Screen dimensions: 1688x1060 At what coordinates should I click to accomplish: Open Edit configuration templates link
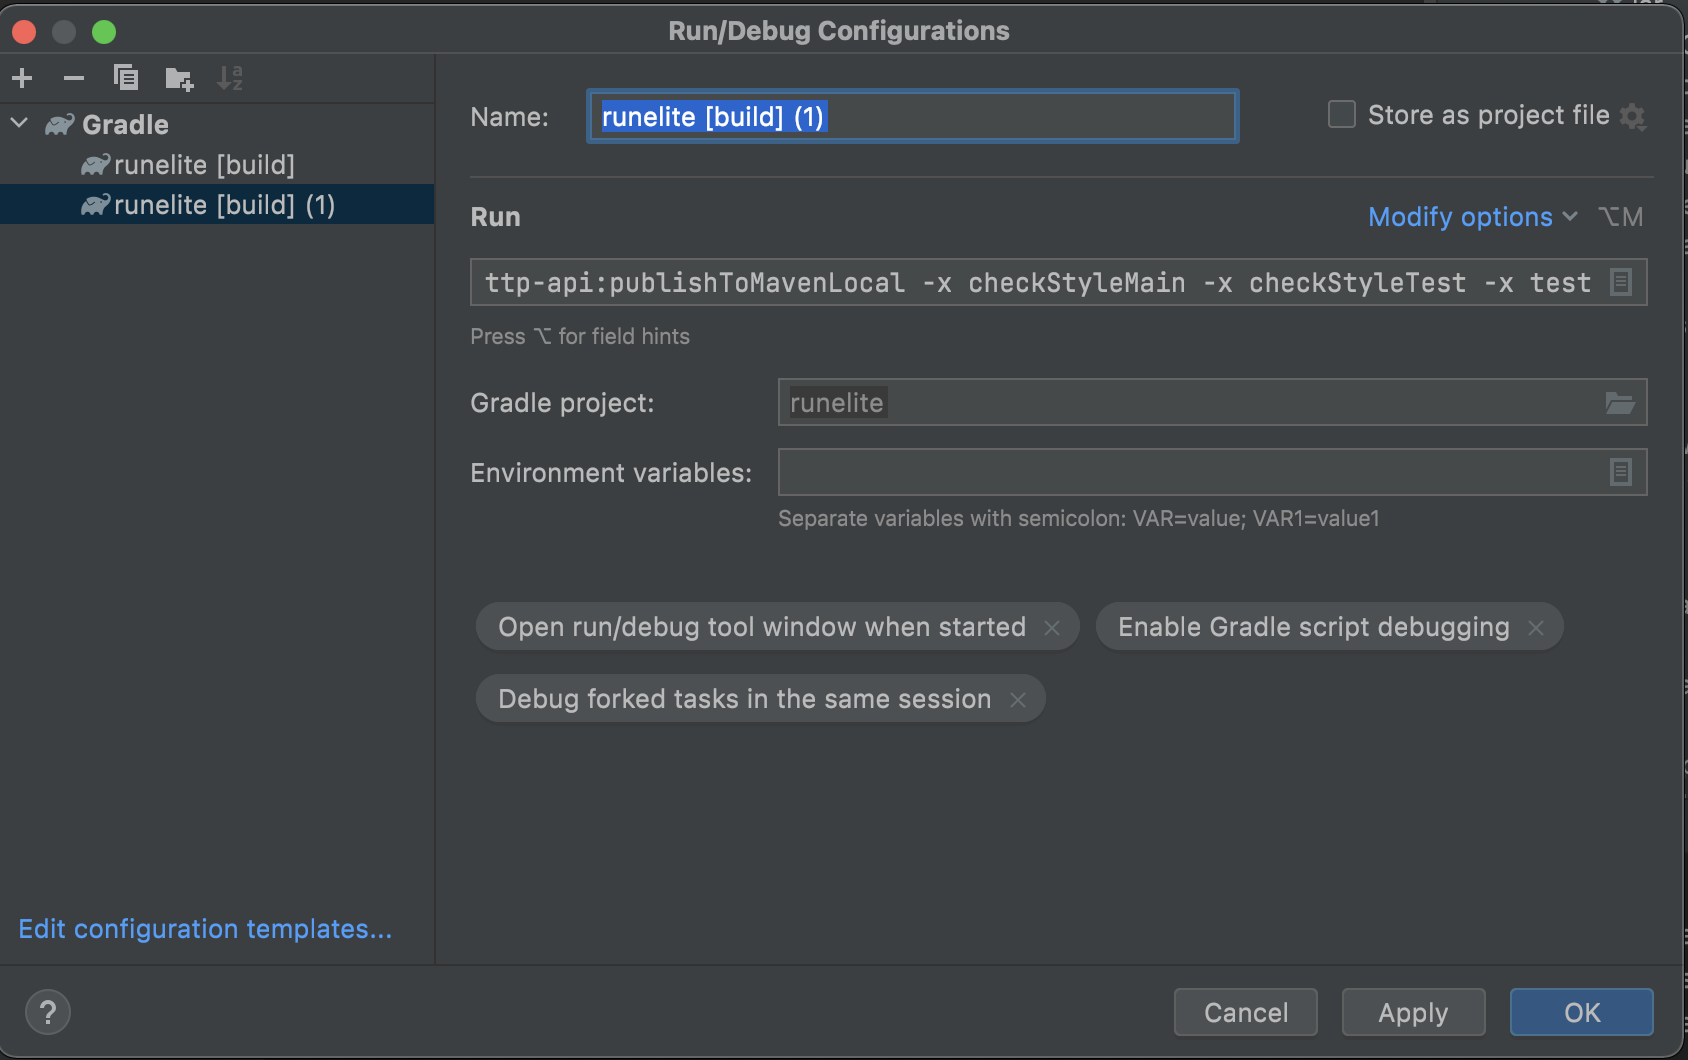tap(205, 929)
